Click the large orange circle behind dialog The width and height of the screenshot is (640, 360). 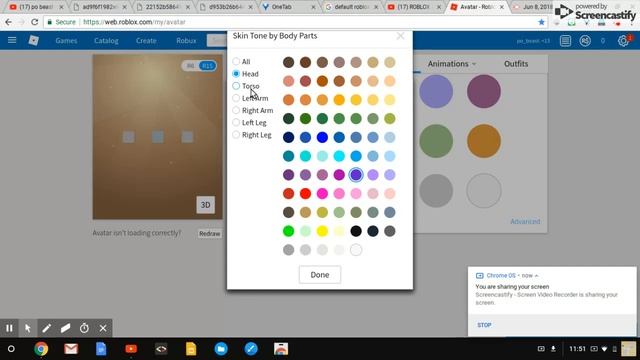(484, 141)
